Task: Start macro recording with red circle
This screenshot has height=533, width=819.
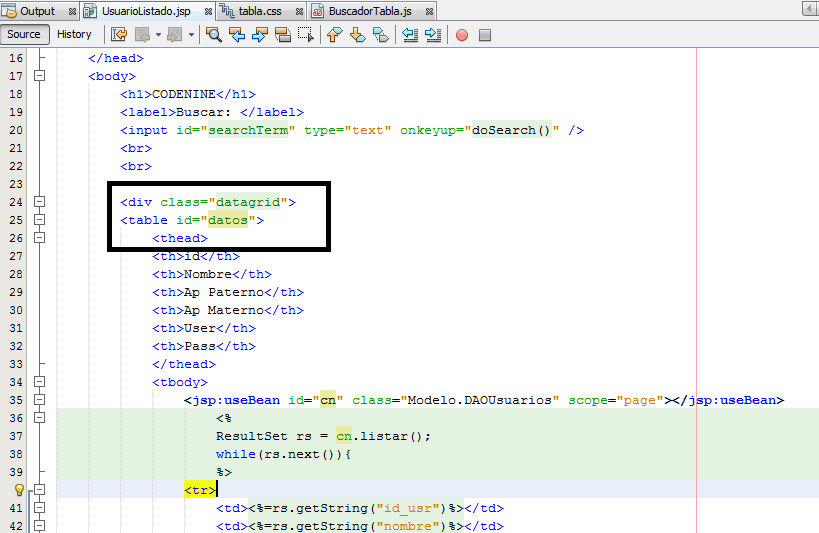Action: pyautogui.click(x=462, y=35)
